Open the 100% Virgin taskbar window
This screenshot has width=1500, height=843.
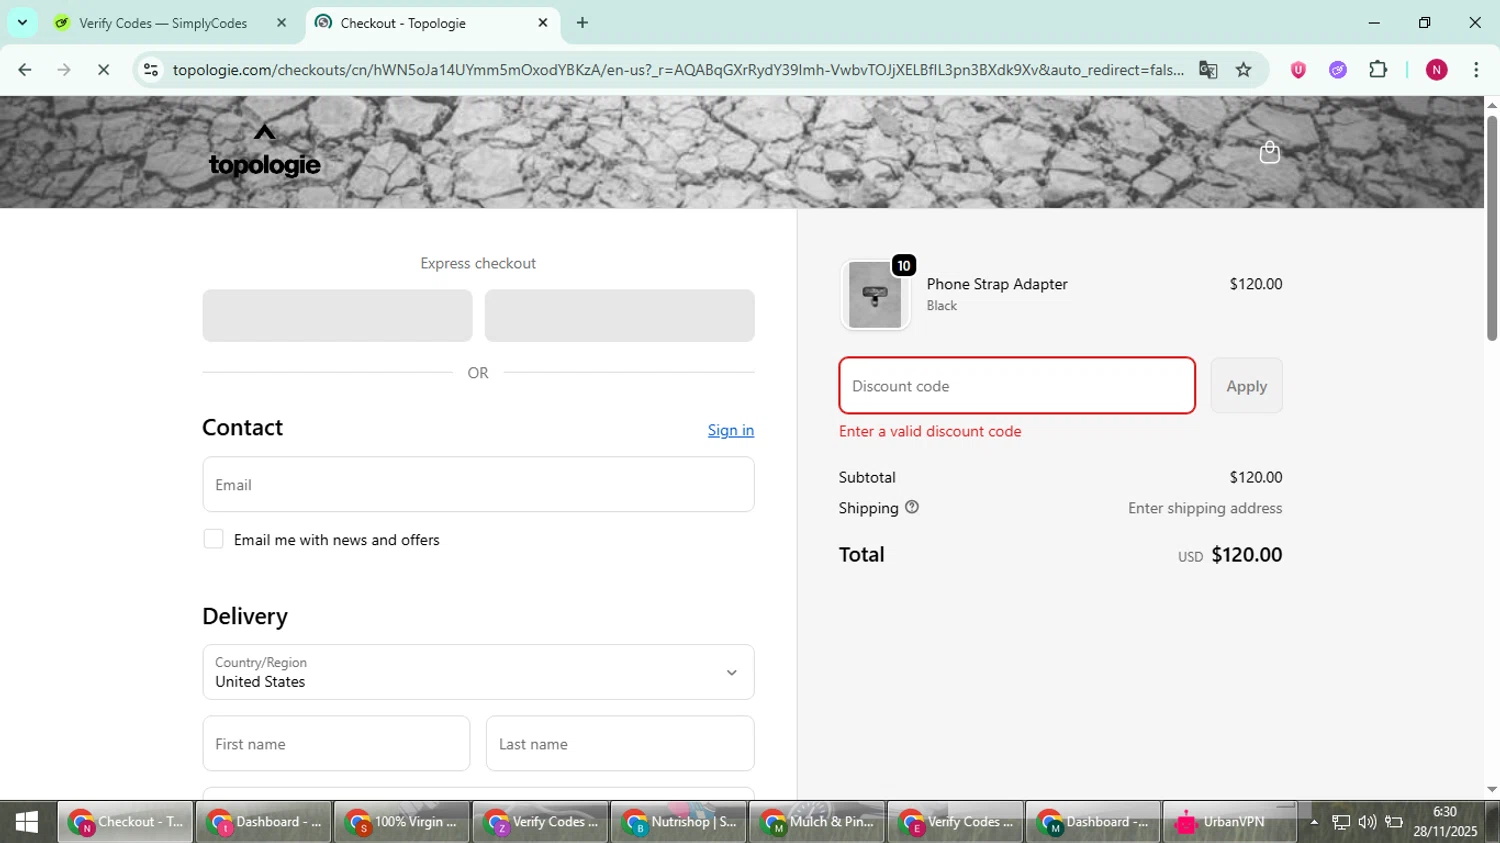point(401,822)
